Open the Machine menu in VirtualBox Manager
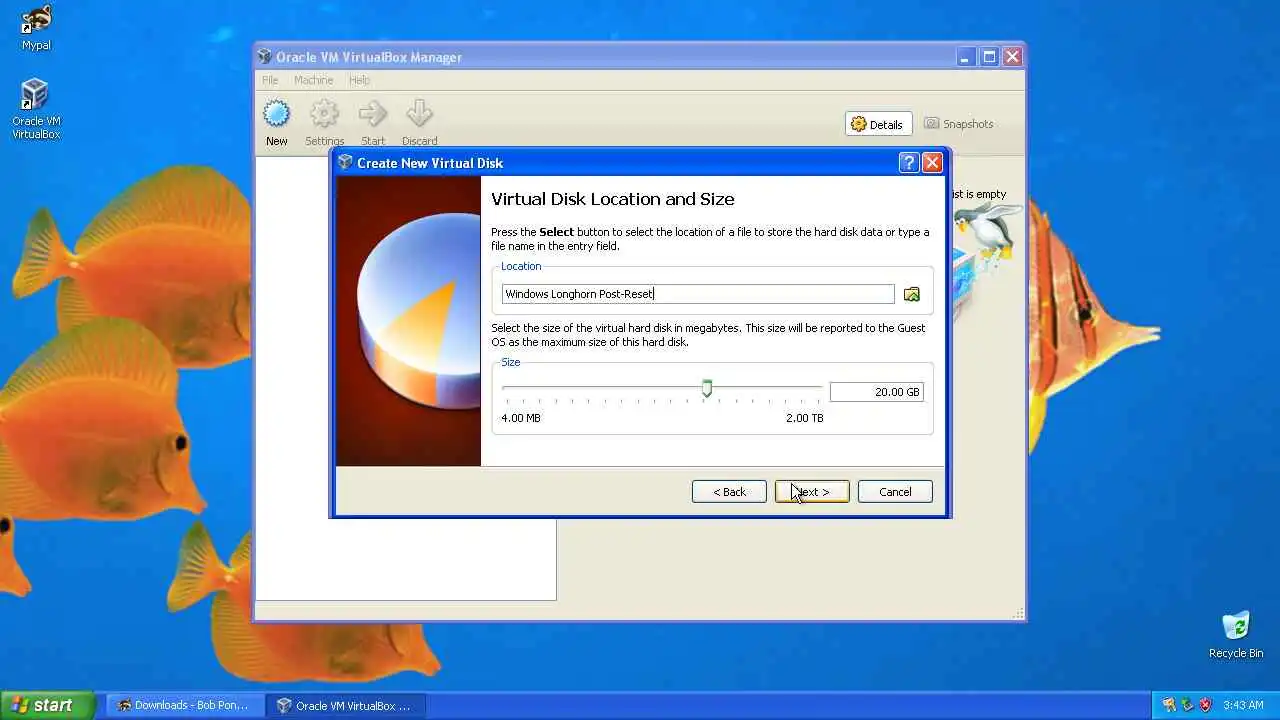Viewport: 1280px width, 720px height. coord(313,80)
